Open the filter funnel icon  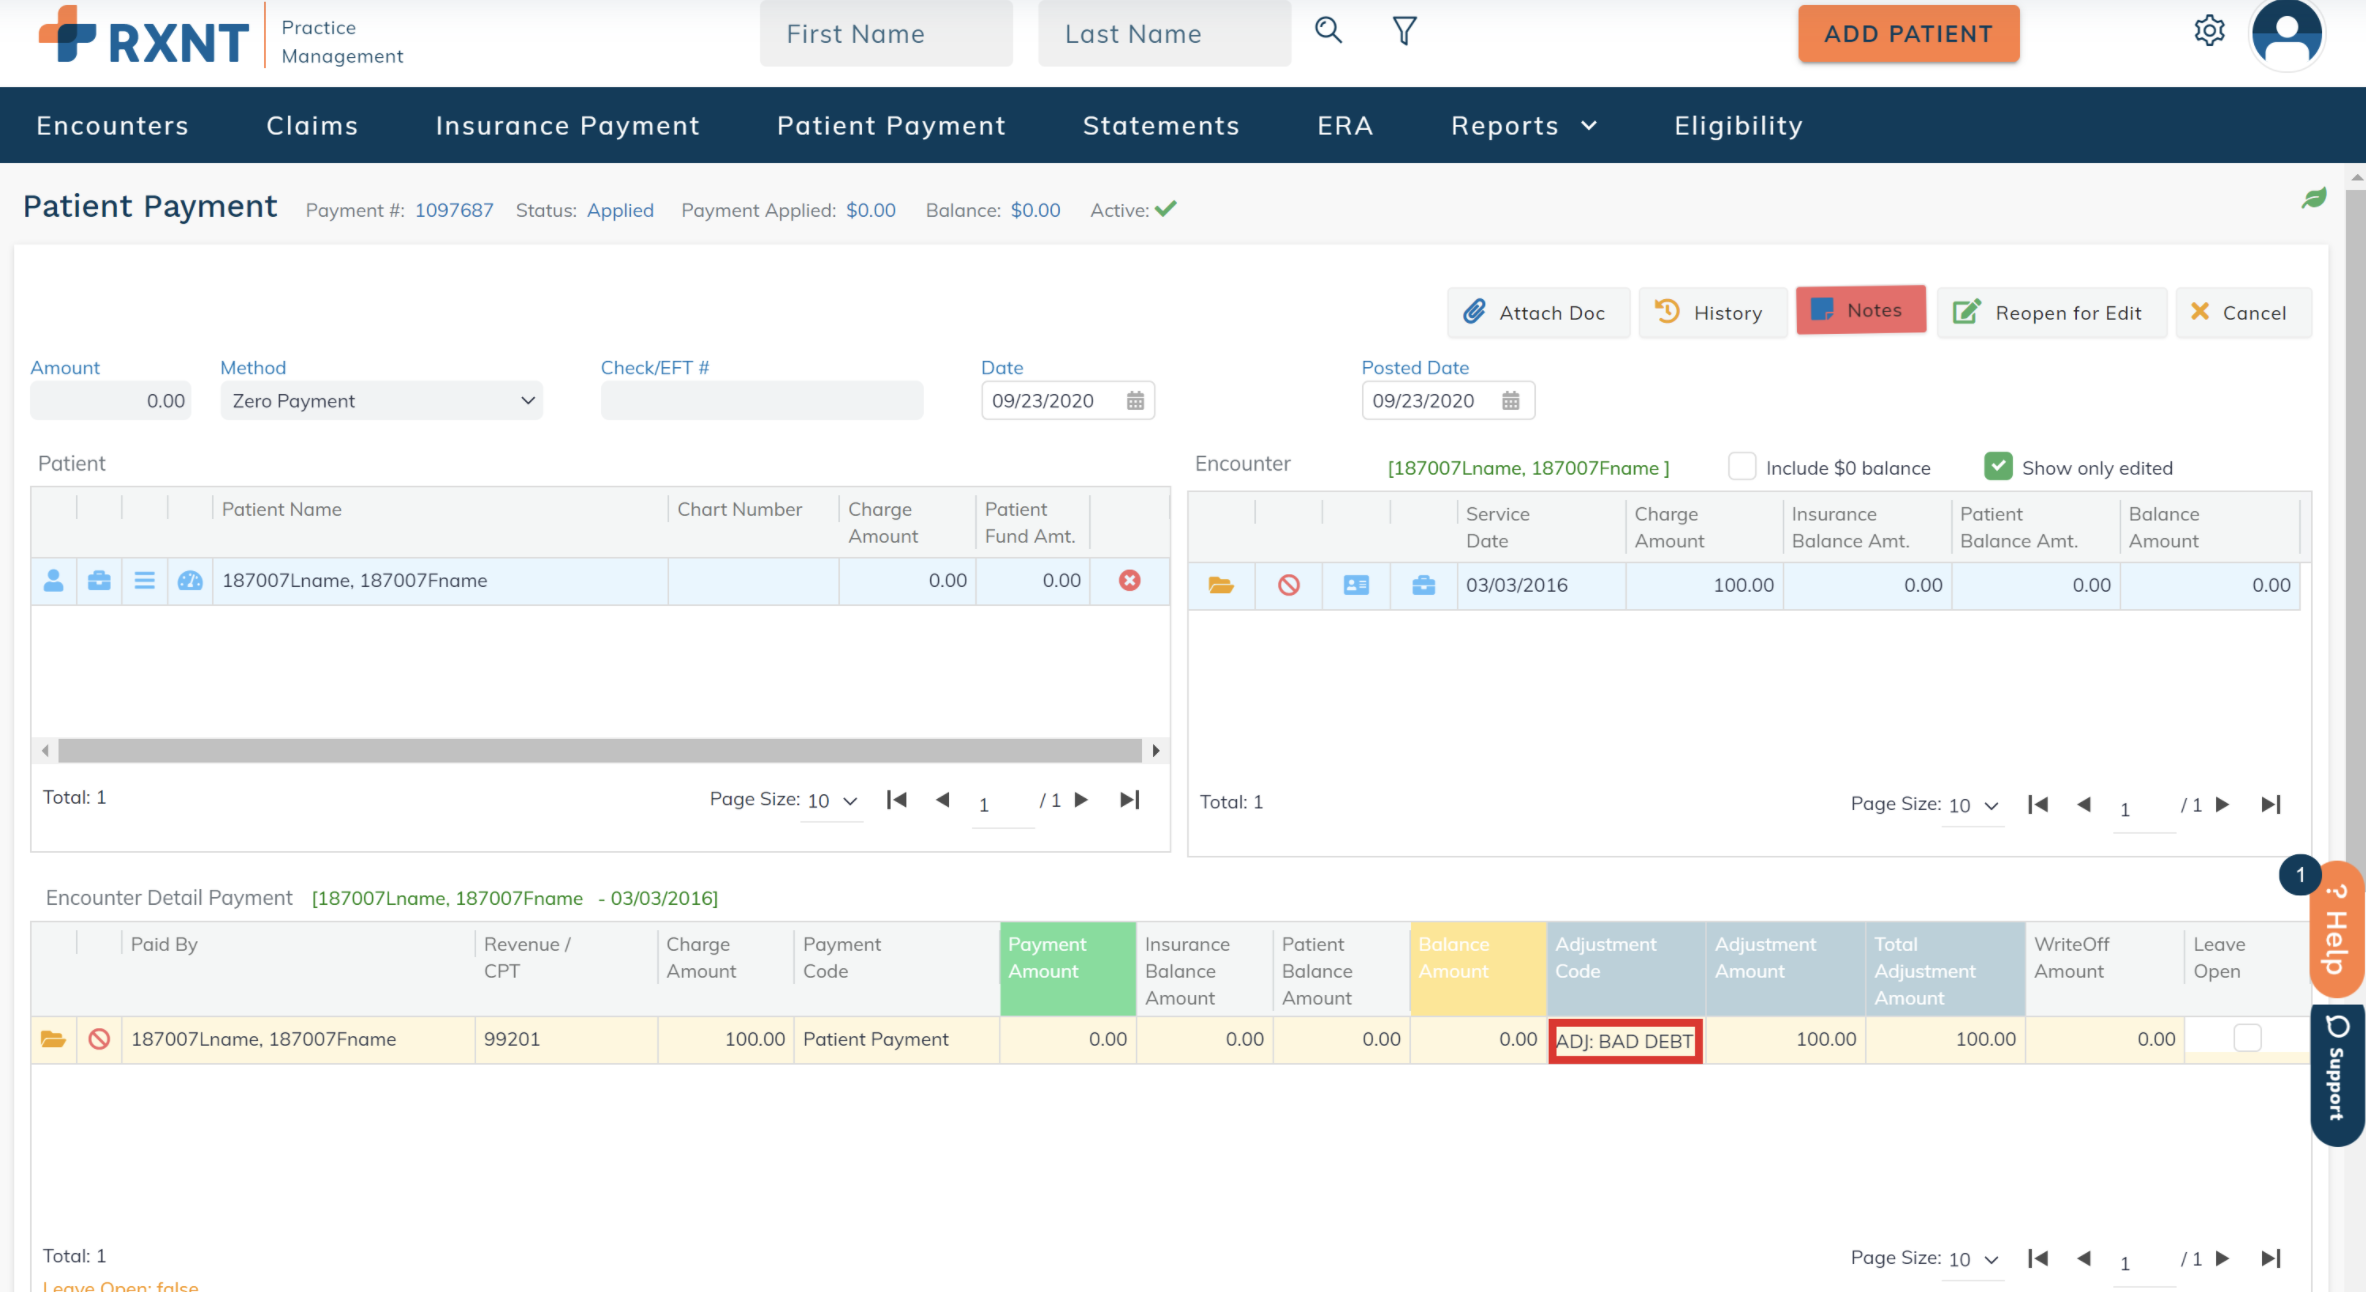point(1404,31)
